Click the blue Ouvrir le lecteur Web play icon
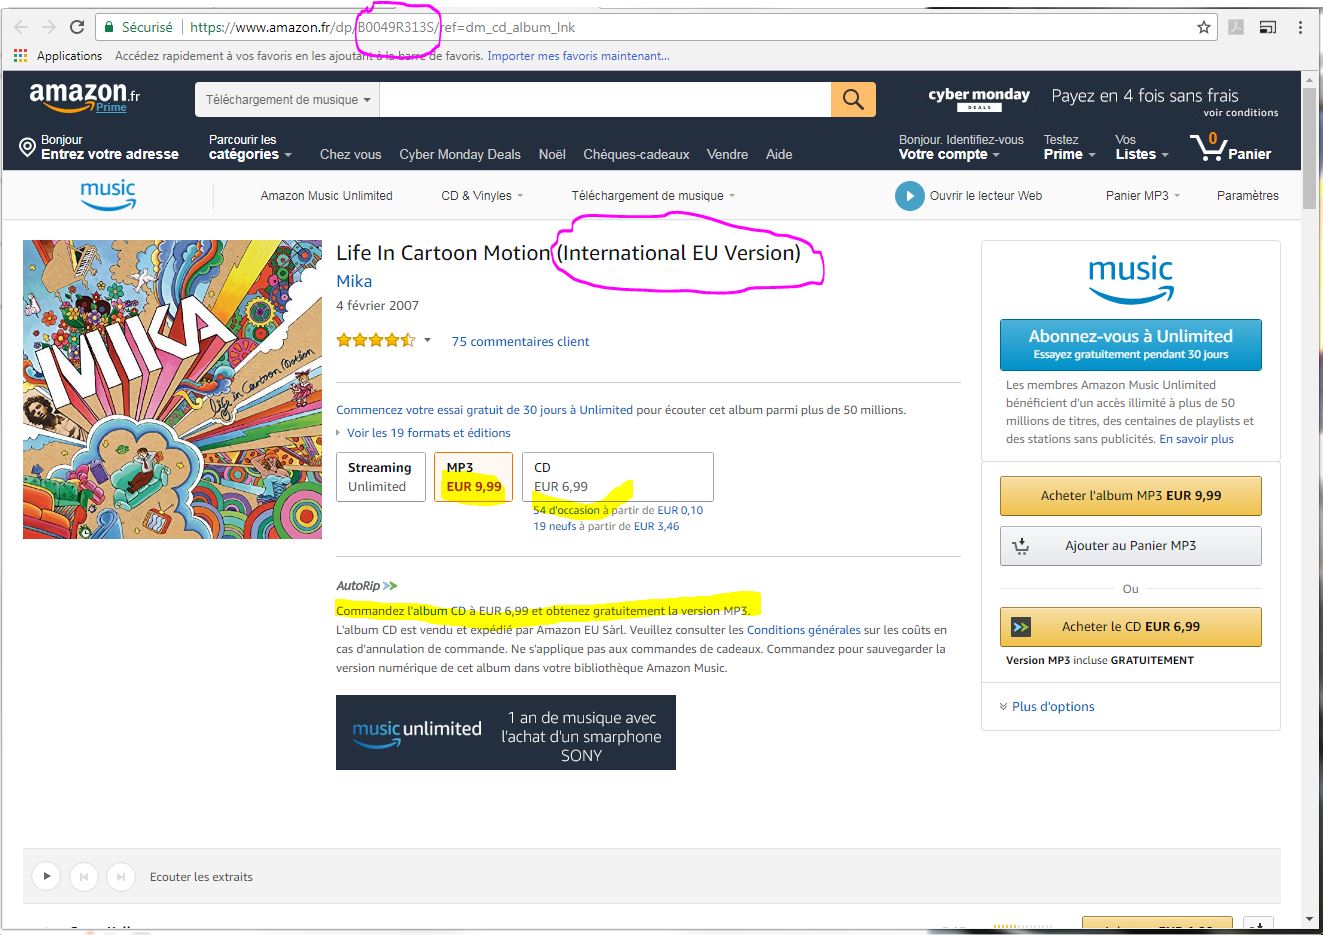Viewport: 1323px width, 935px height. pos(909,196)
